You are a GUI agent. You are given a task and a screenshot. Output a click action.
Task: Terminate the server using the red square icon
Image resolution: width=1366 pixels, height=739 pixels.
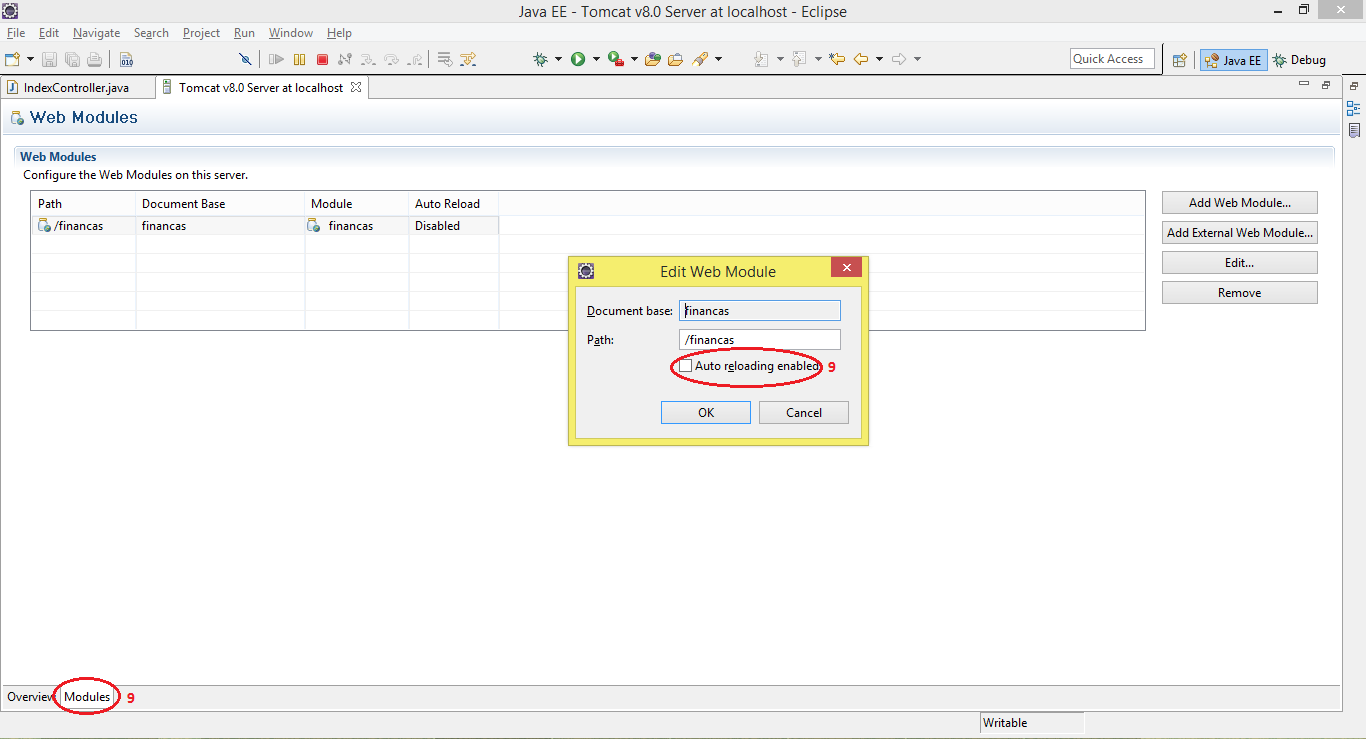[322, 58]
